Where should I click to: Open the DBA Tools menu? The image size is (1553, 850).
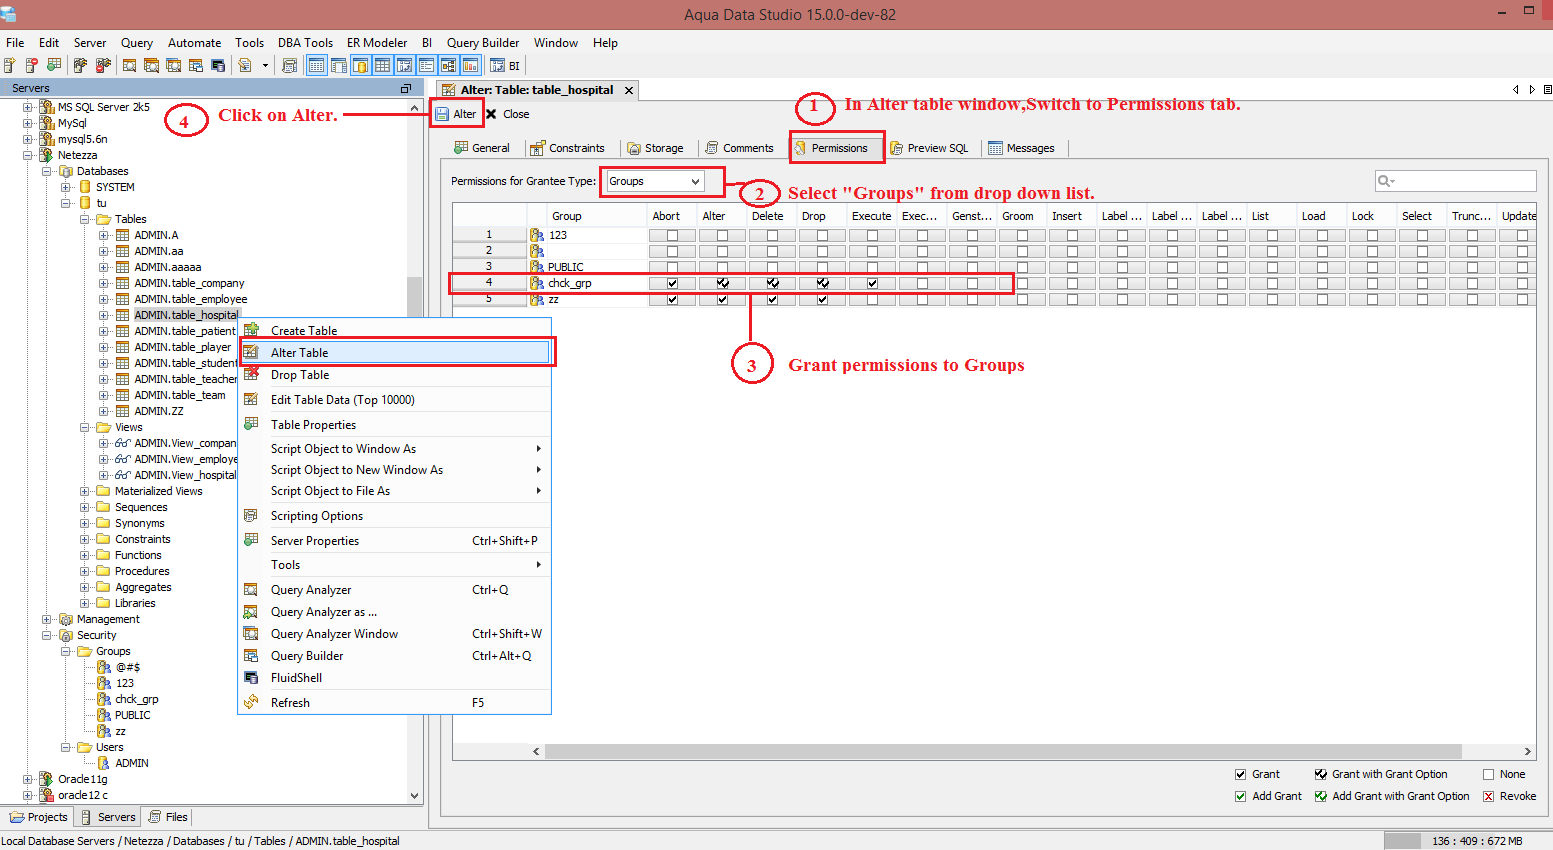tap(305, 43)
